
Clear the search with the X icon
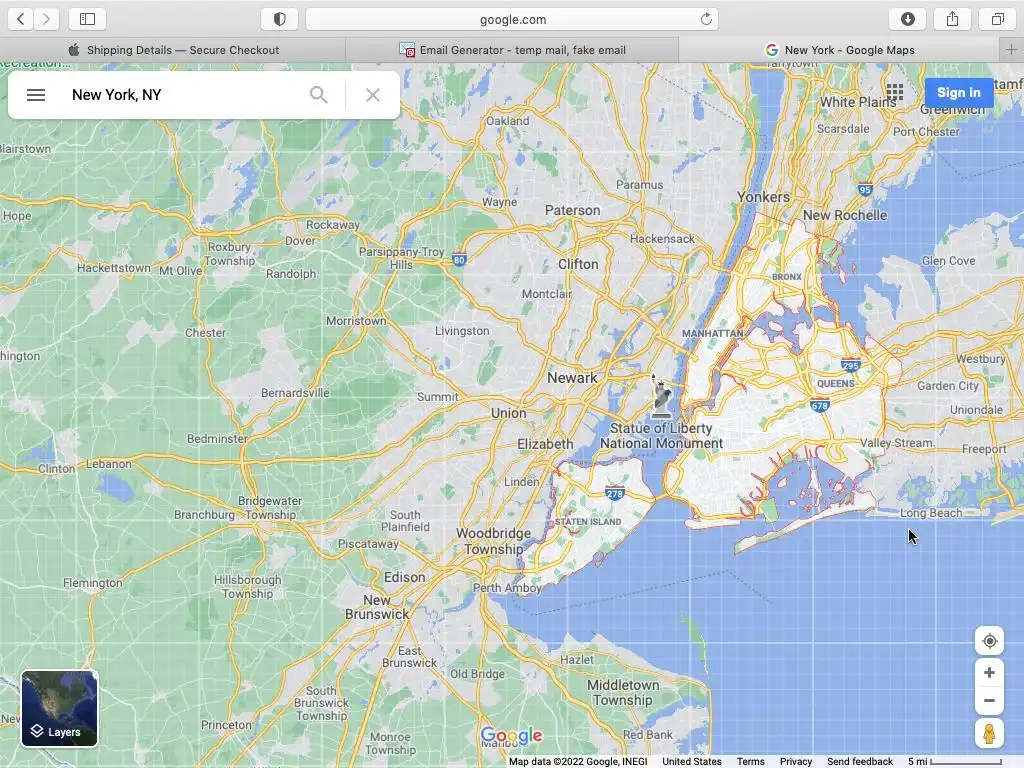373,95
